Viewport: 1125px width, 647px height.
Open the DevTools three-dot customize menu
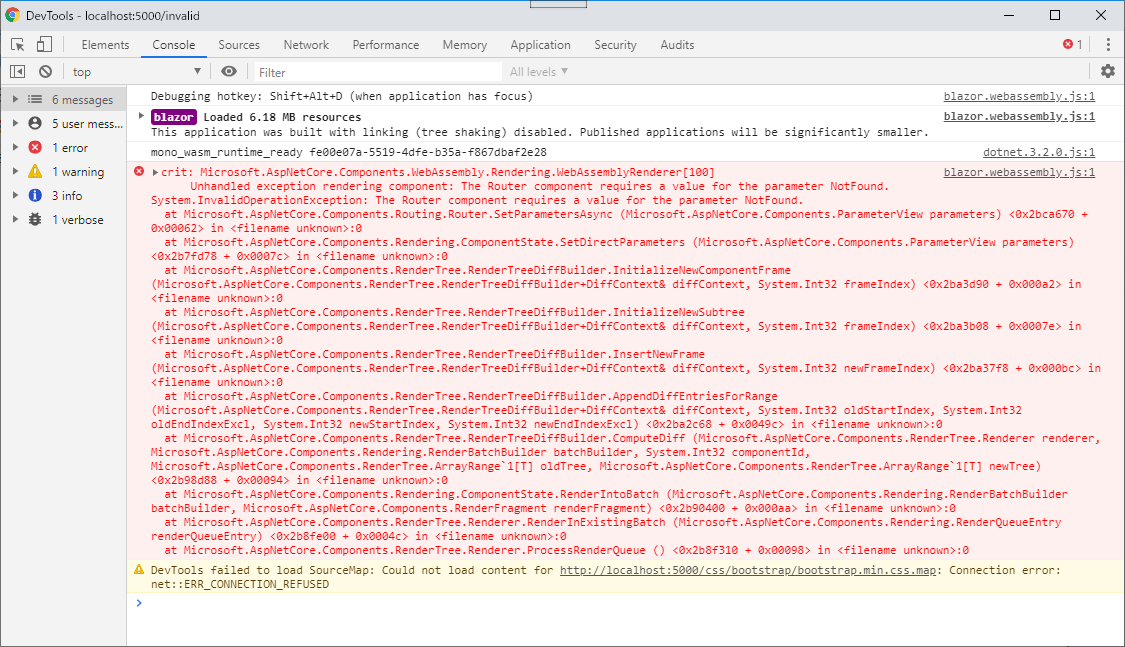tap(1108, 44)
